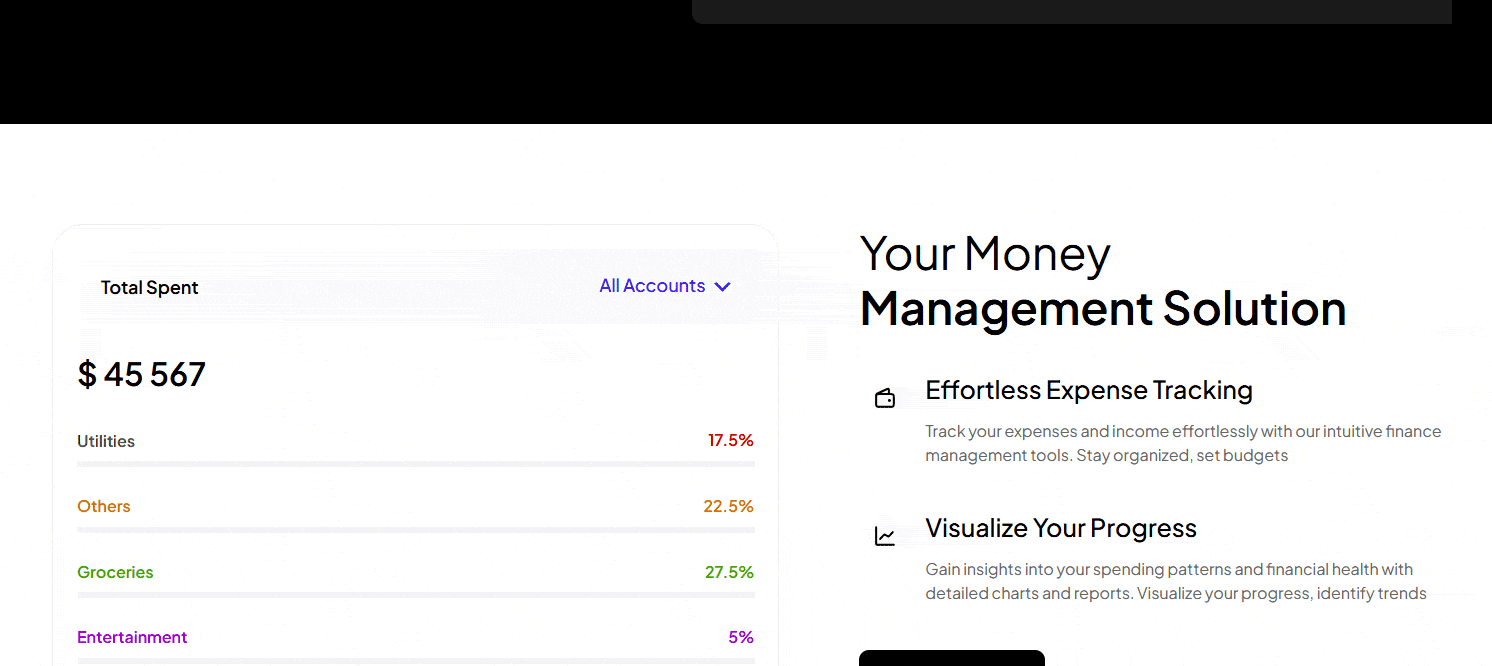Click the Effortless Expense Tracking heading
This screenshot has height=666, width=1492.
click(x=1089, y=390)
